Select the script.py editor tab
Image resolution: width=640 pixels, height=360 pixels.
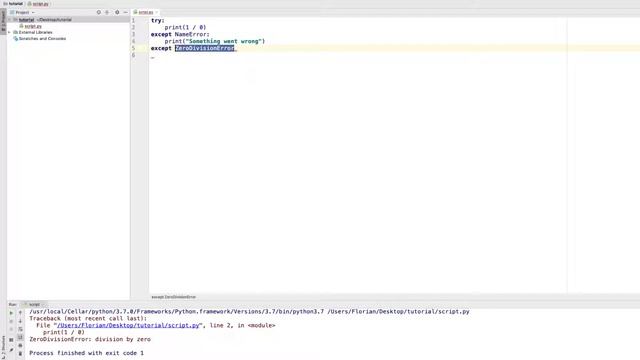point(146,12)
